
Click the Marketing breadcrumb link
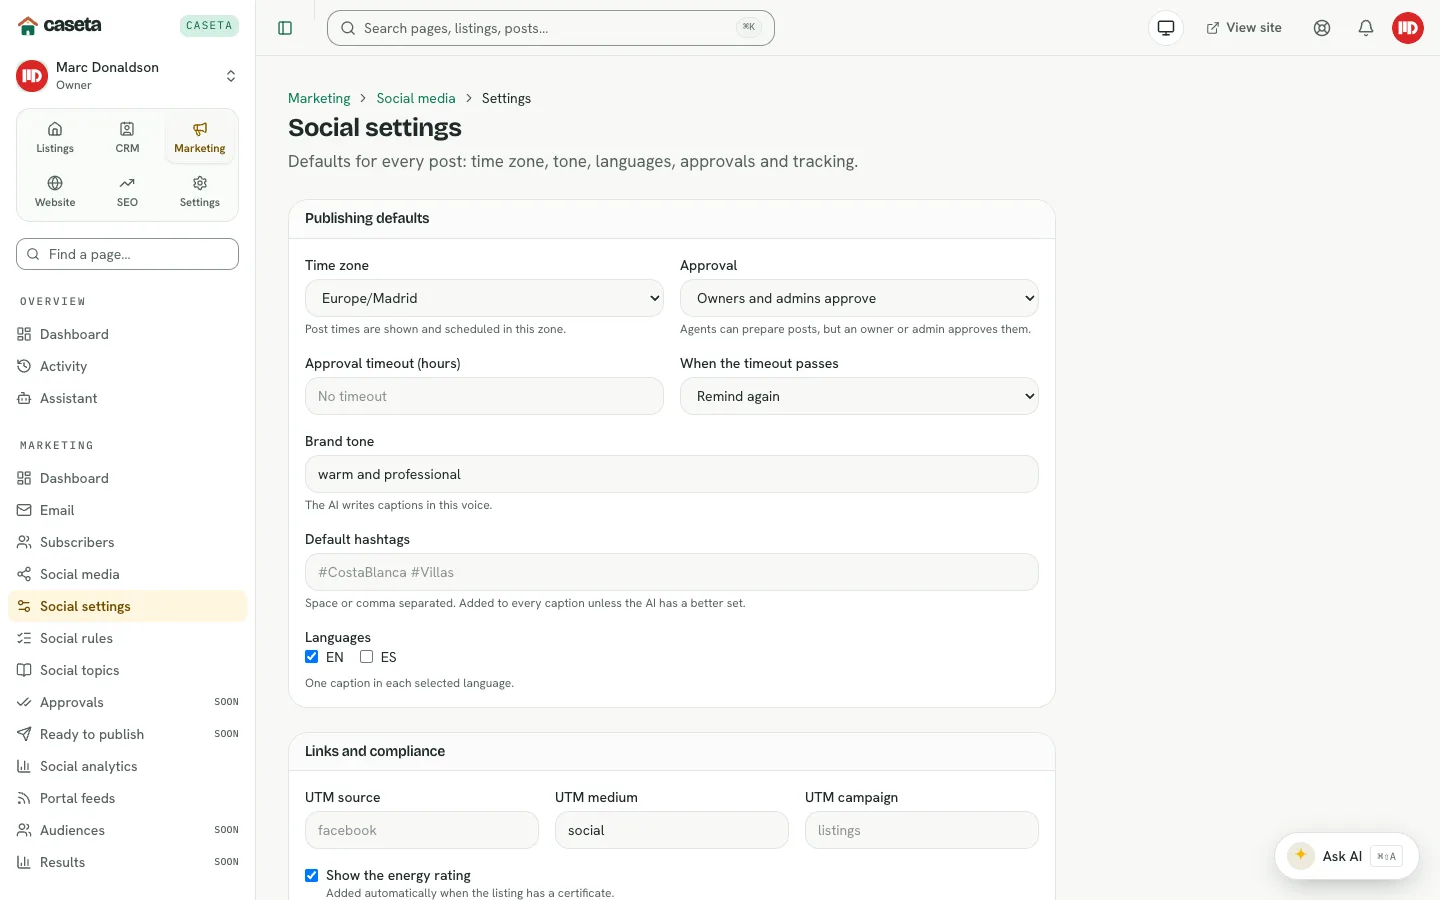point(319,98)
